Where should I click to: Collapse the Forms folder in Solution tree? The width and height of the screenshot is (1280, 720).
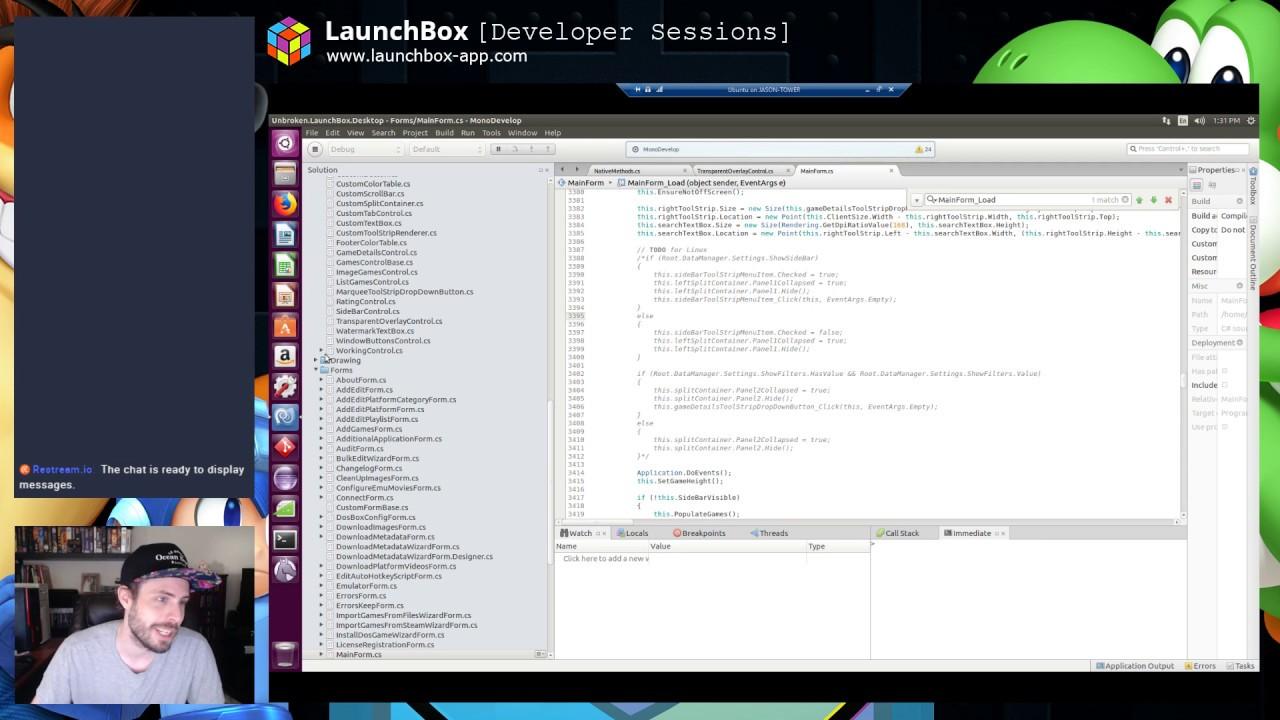click(x=317, y=370)
